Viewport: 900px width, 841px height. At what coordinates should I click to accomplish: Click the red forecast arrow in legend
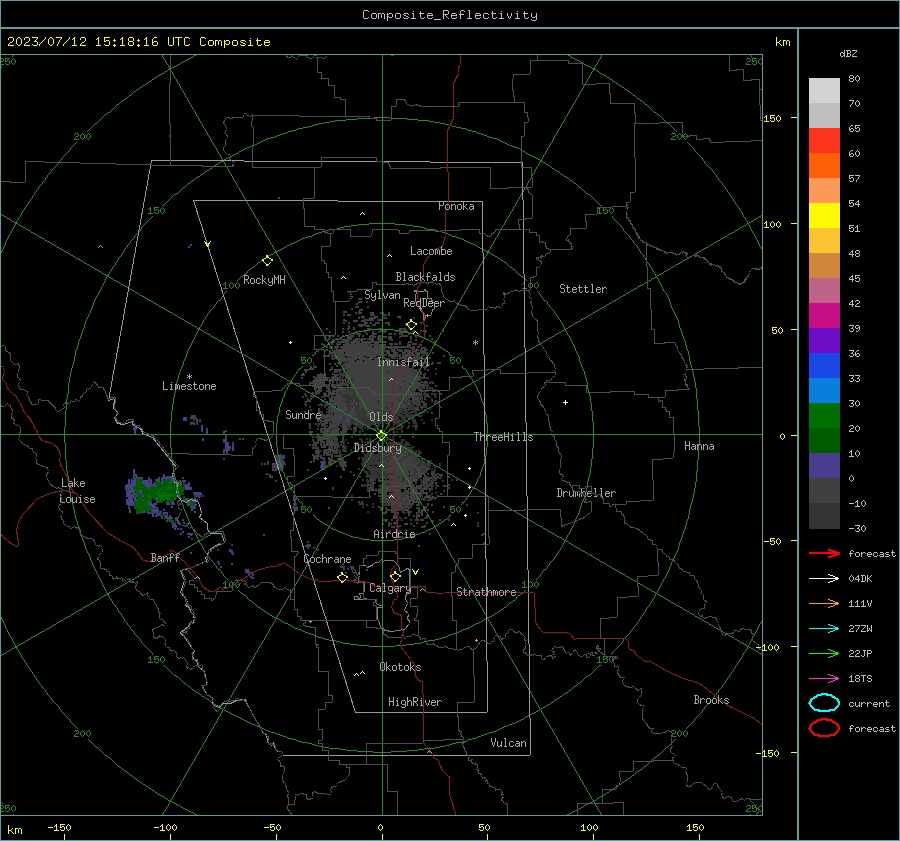824,553
